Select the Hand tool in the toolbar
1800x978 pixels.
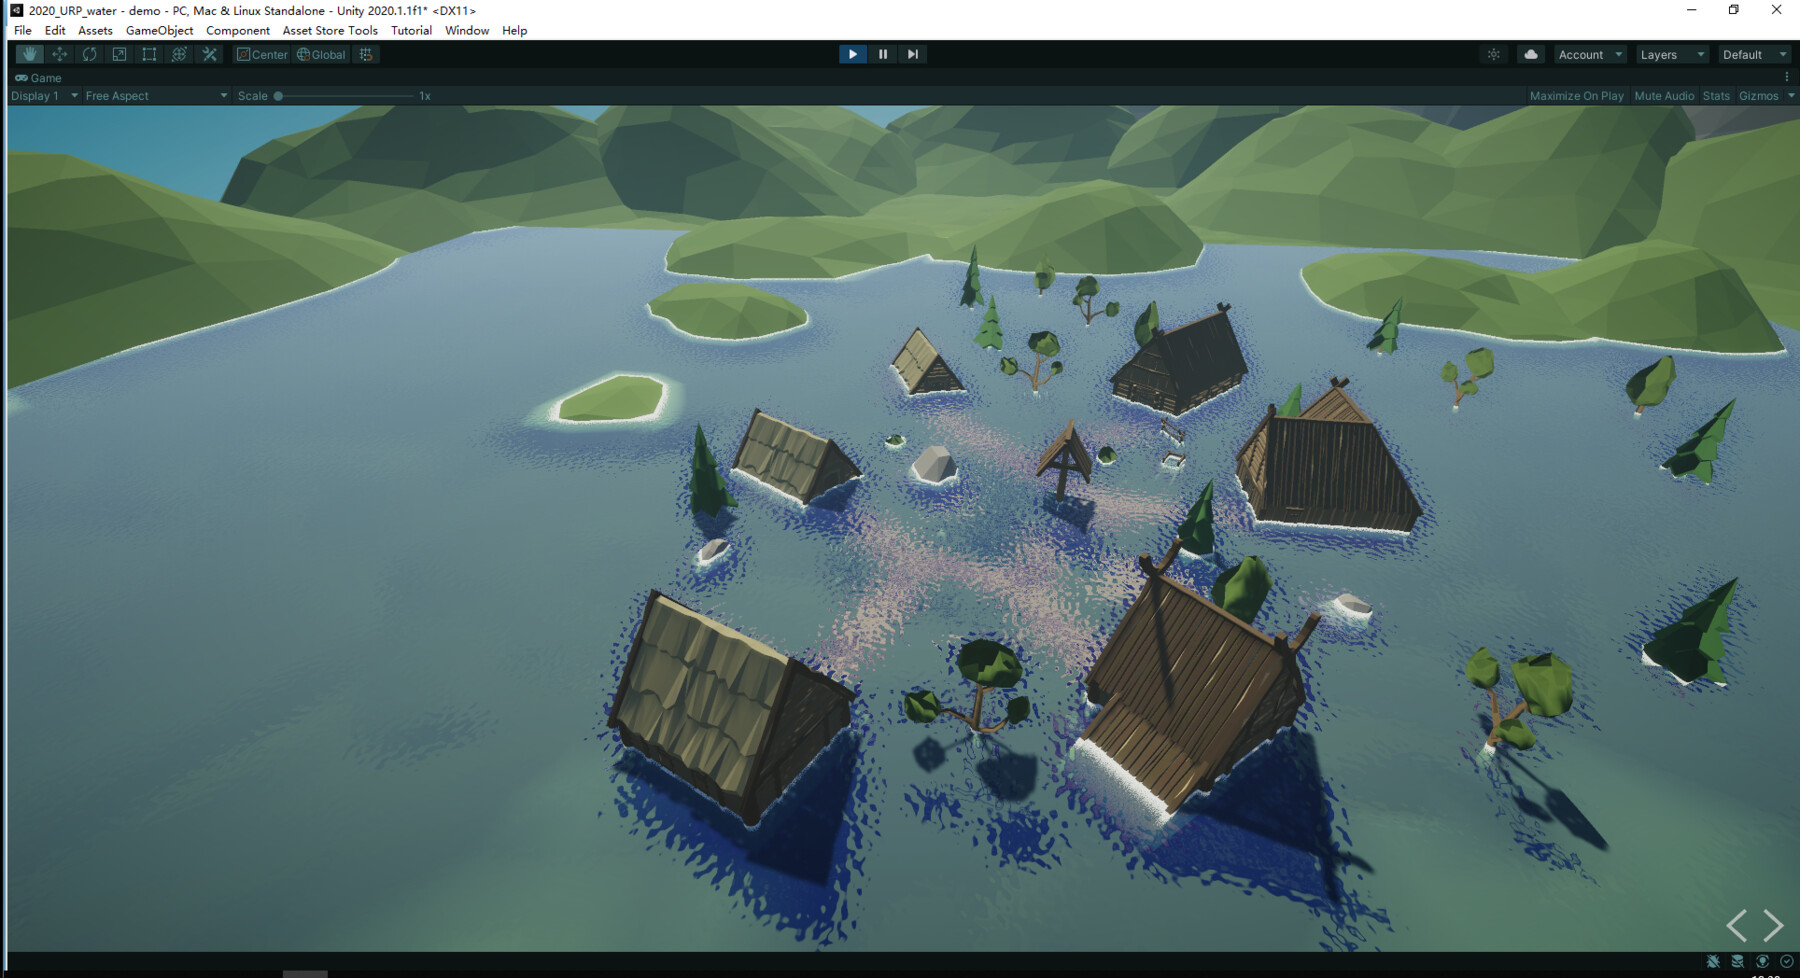pyautogui.click(x=29, y=54)
